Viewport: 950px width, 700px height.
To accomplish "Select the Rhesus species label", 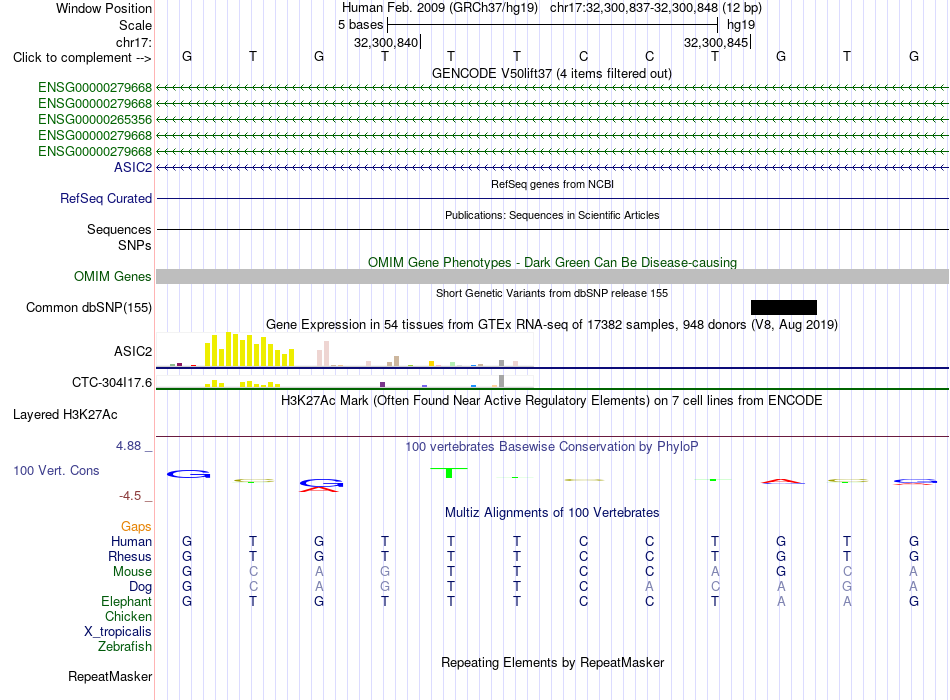I will [x=130, y=556].
